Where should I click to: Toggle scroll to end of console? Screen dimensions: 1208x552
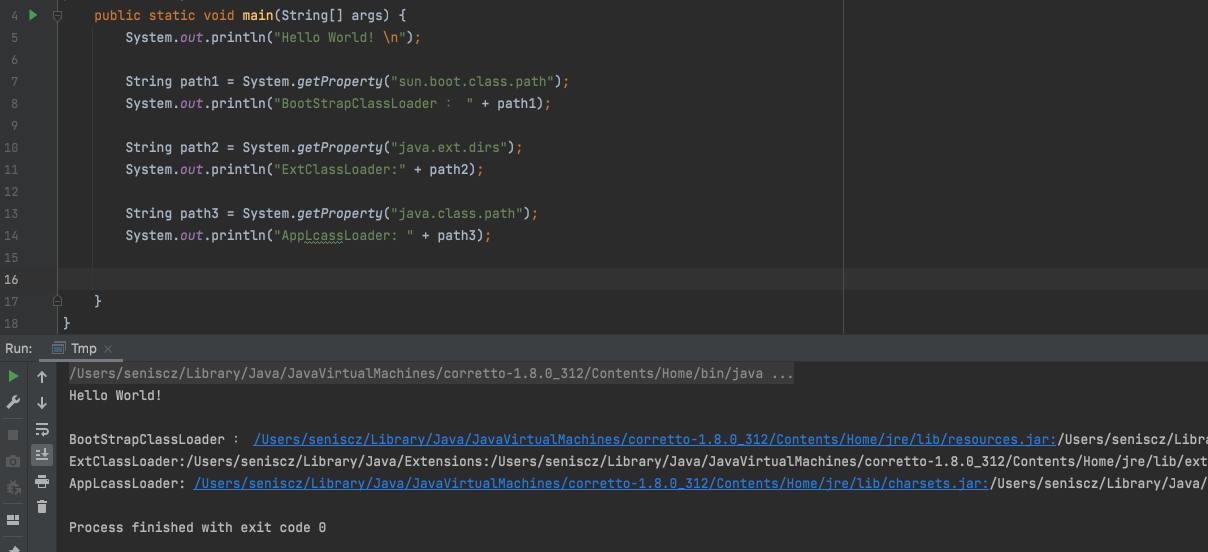[42, 455]
